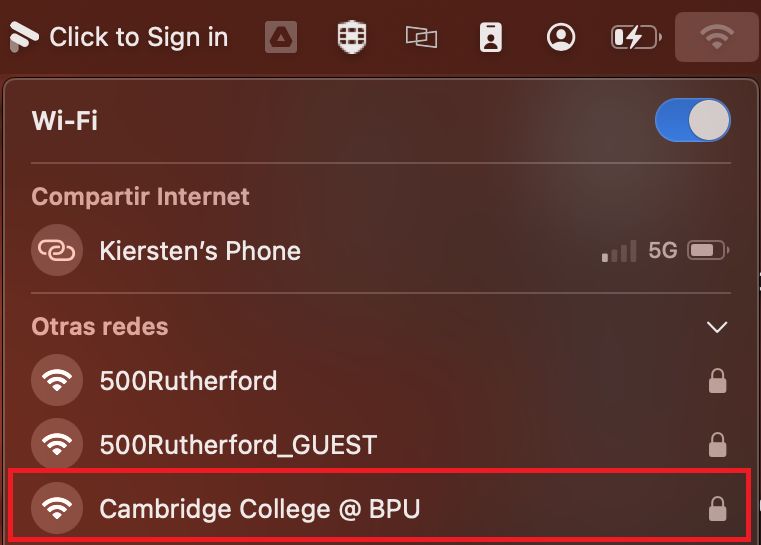Join the 500Rutherford_GUEST network
Image resolution: width=761 pixels, height=545 pixels.
coord(238,444)
